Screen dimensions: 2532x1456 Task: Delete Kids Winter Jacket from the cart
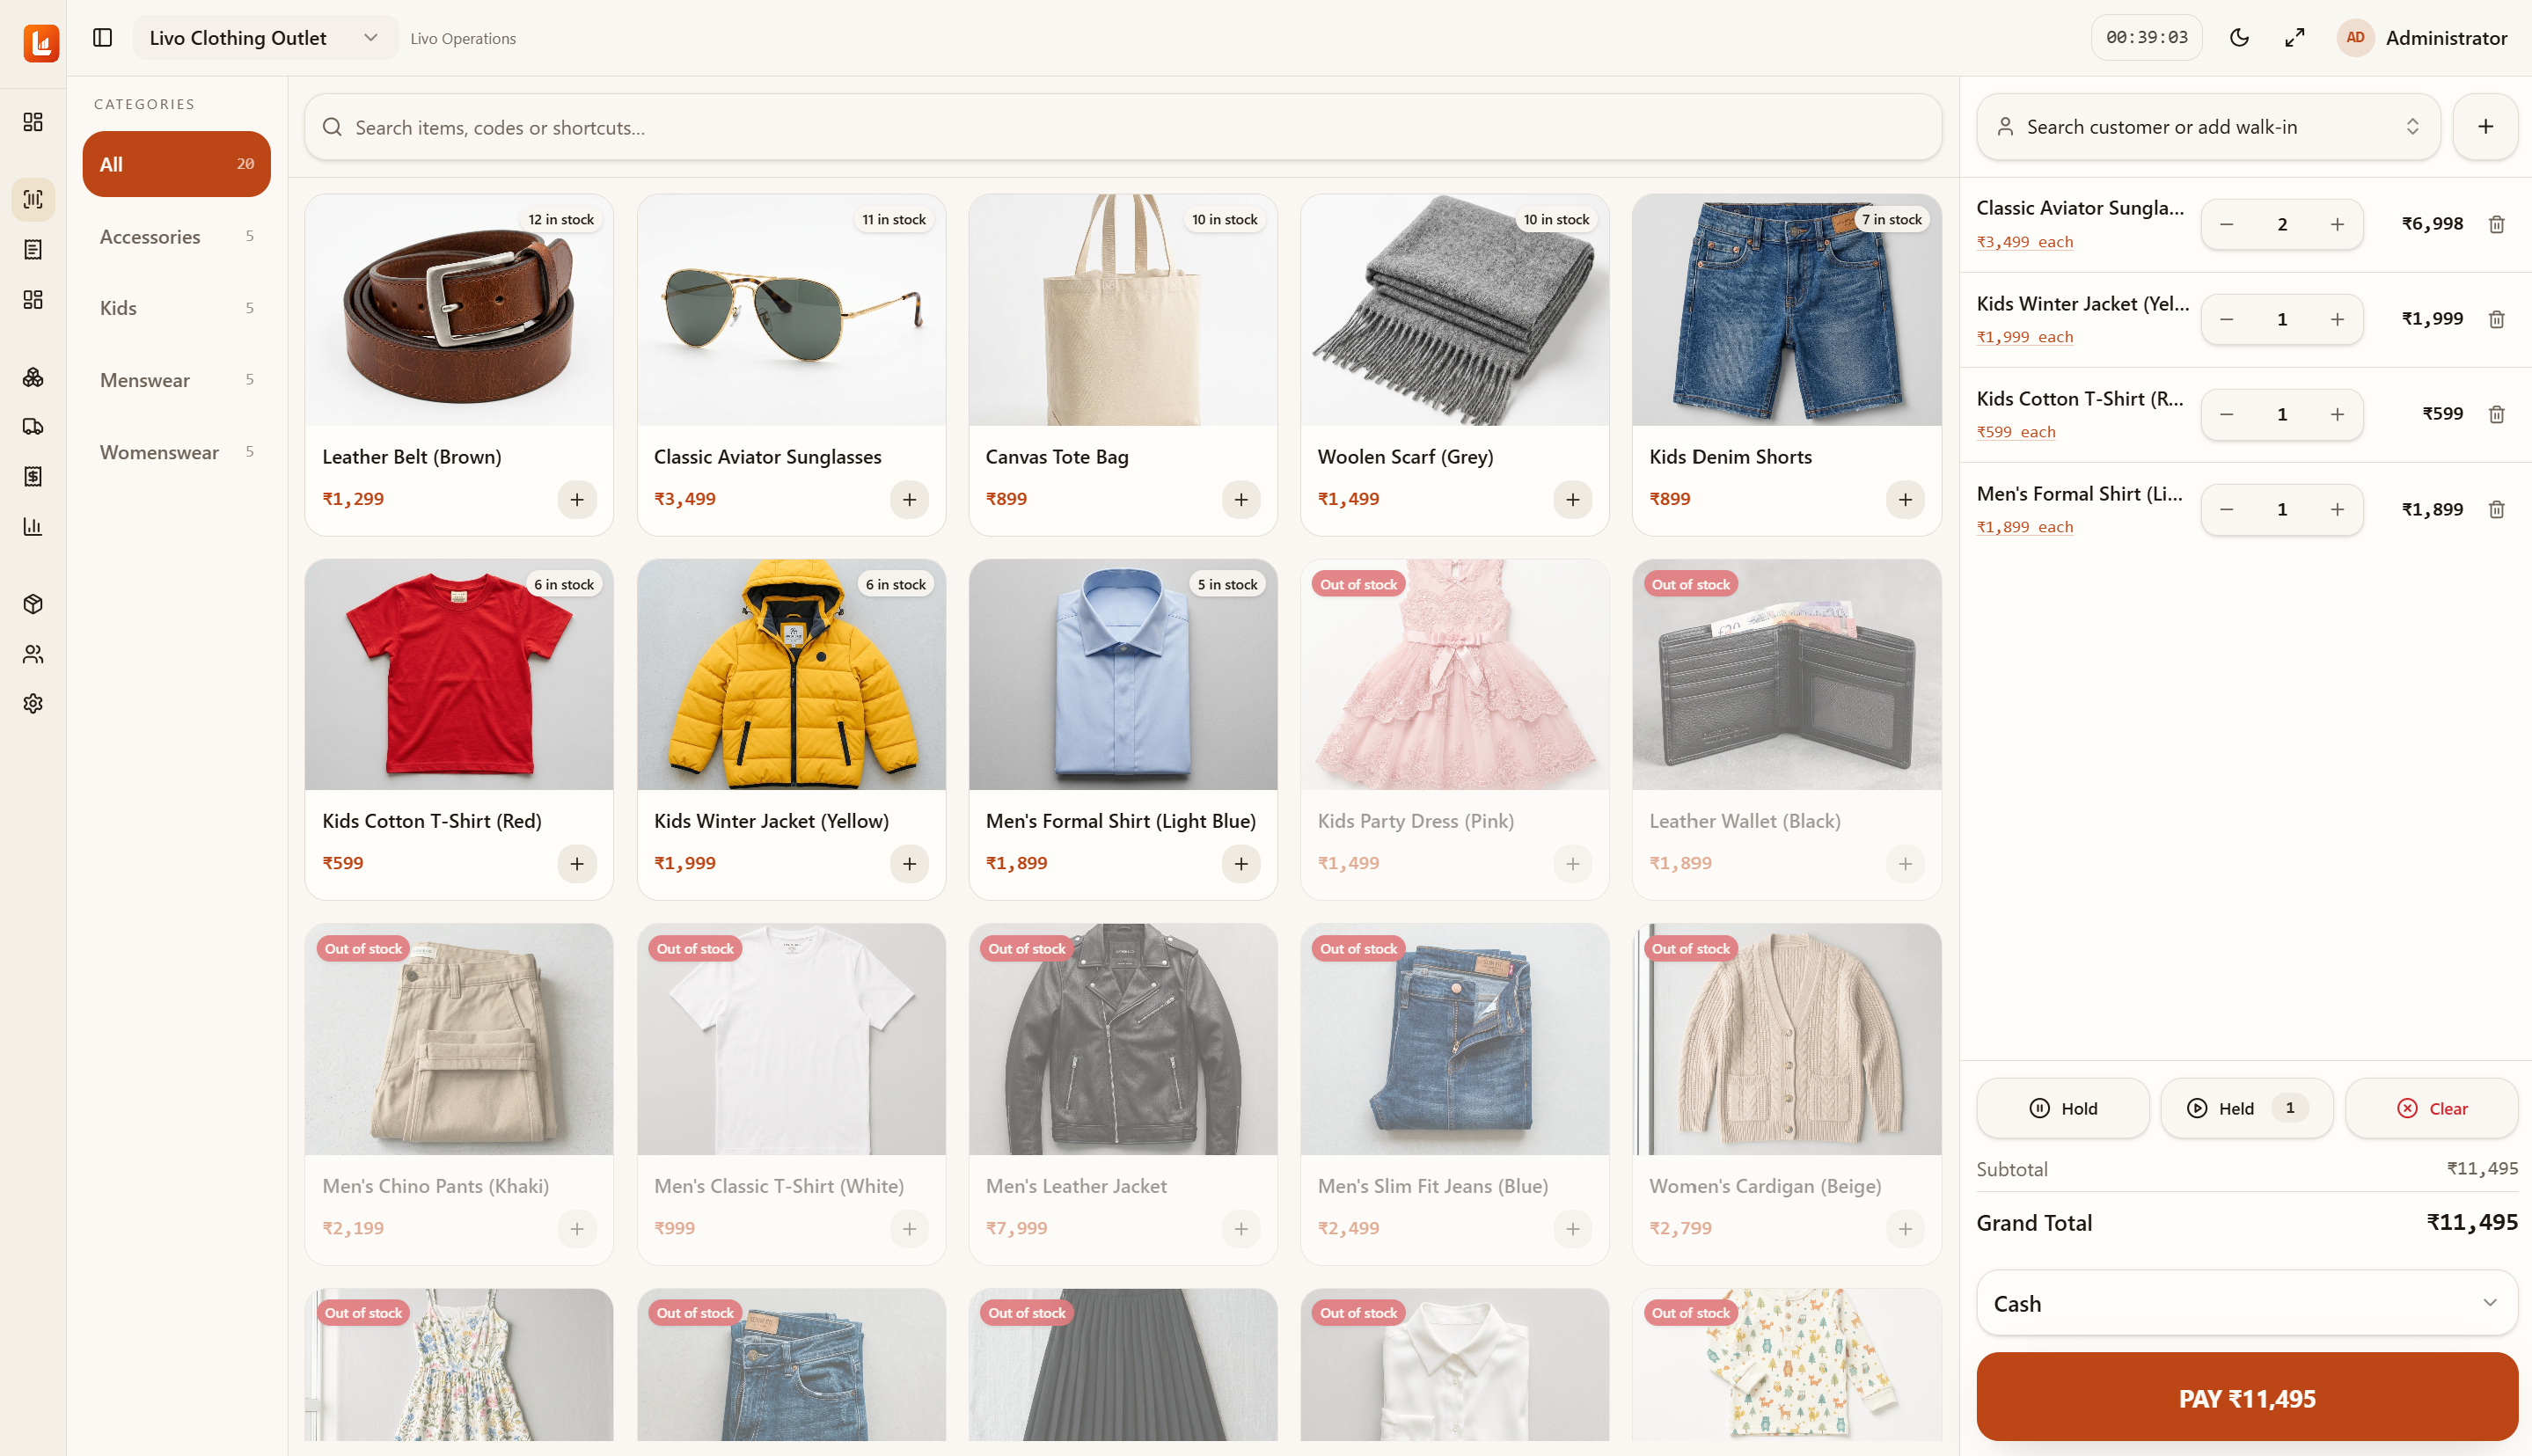[x=2496, y=319]
